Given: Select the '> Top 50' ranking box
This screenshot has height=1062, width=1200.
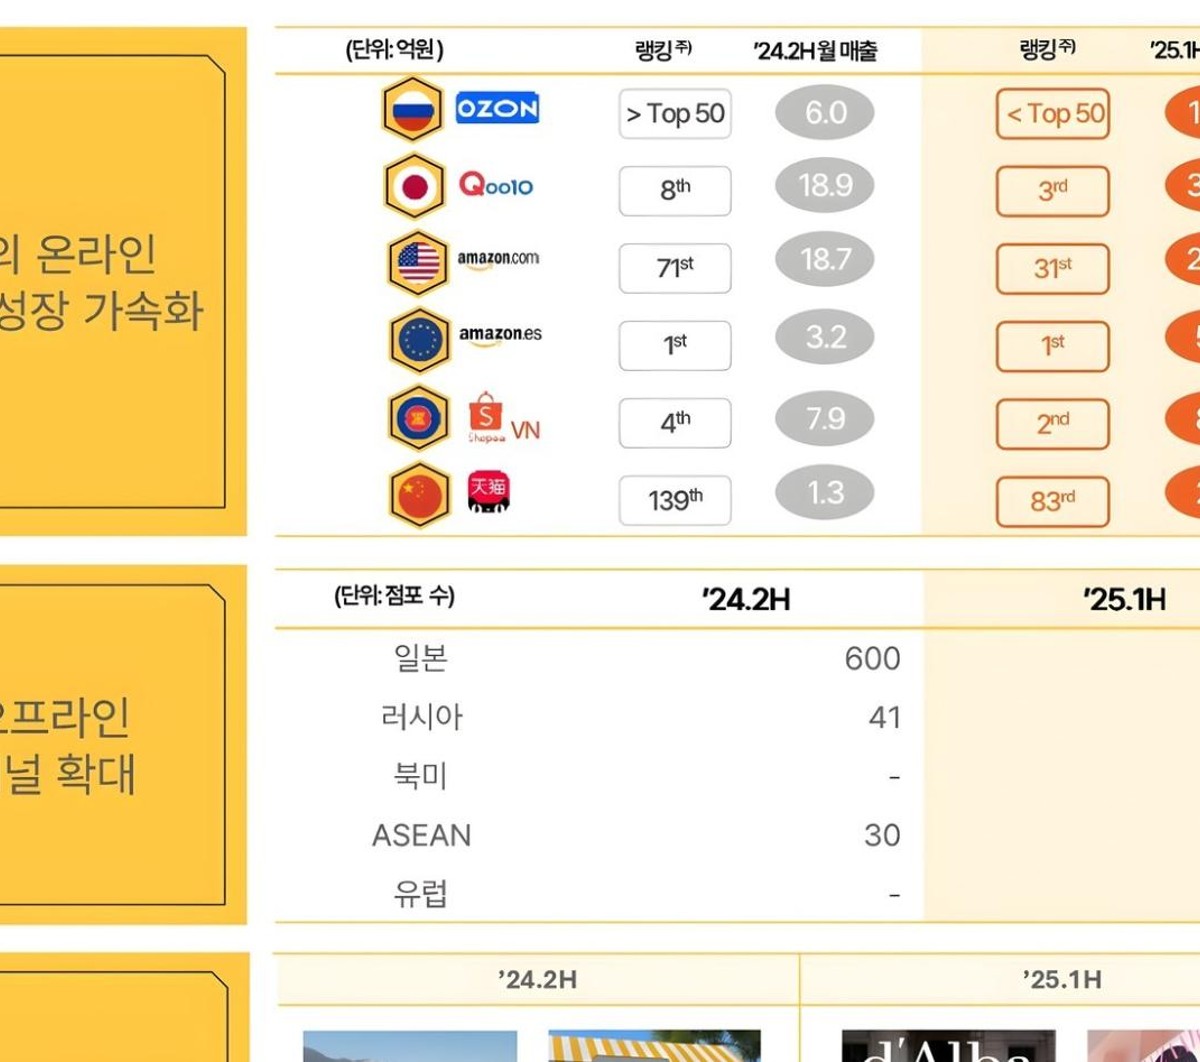Looking at the screenshot, I should pos(675,114).
